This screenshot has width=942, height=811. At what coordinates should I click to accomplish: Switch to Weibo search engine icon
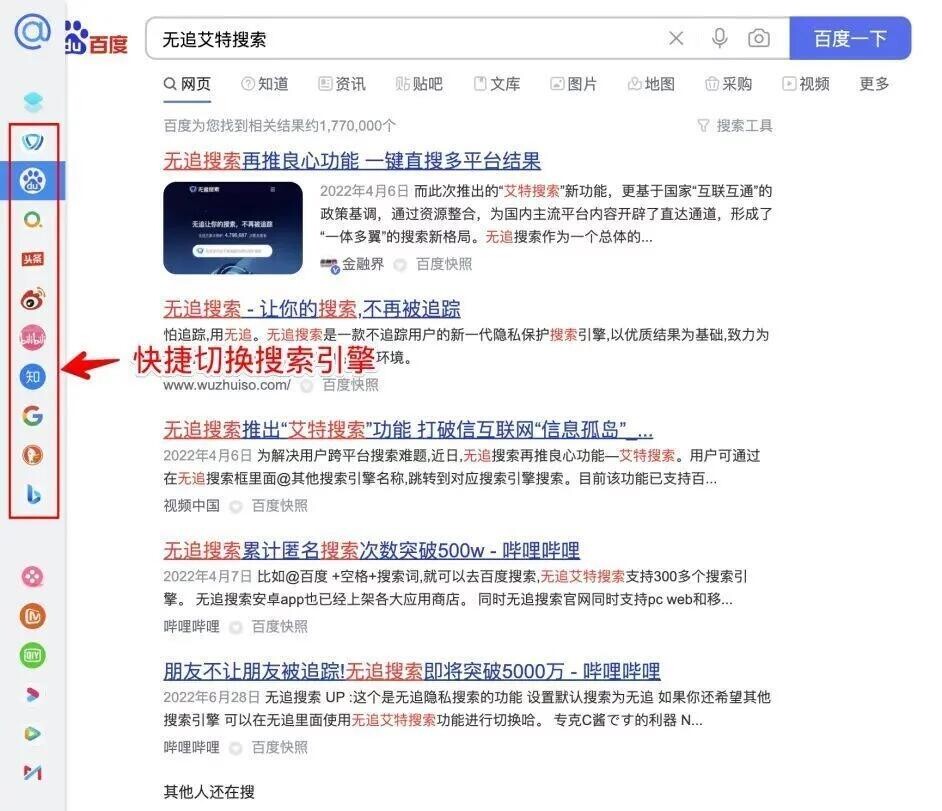pos(32,299)
